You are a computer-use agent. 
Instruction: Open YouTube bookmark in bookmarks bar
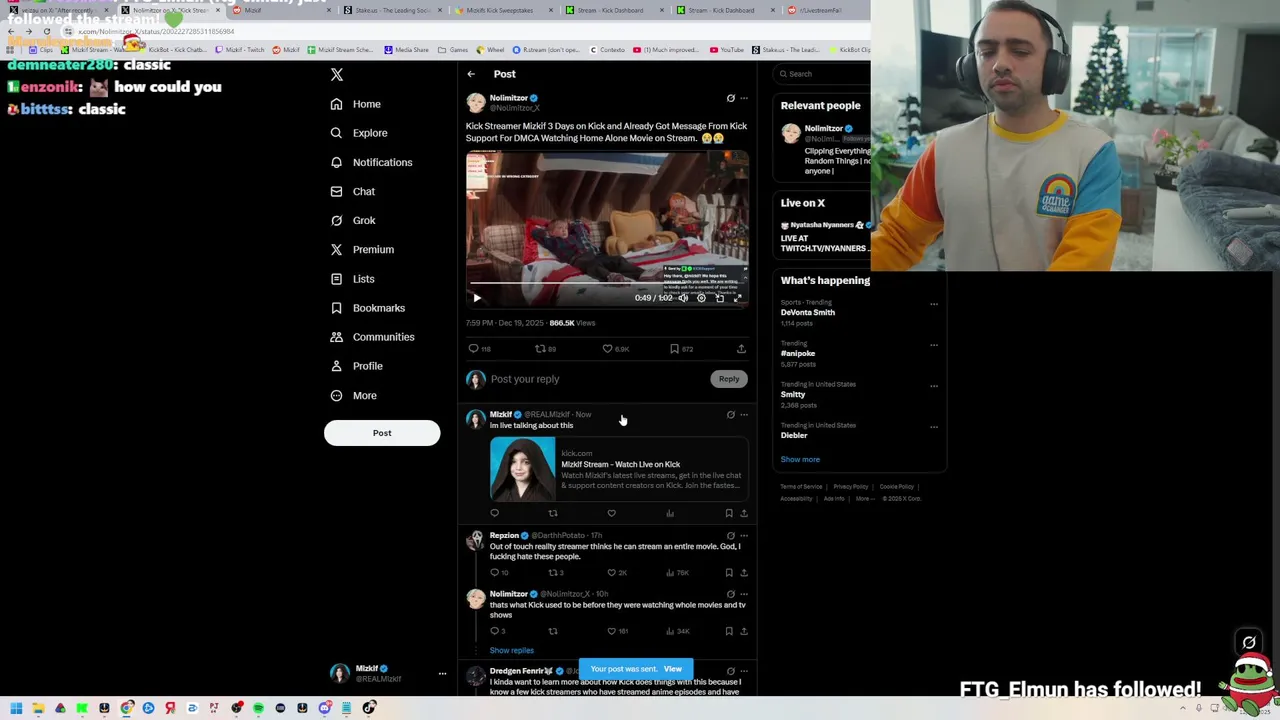727,50
